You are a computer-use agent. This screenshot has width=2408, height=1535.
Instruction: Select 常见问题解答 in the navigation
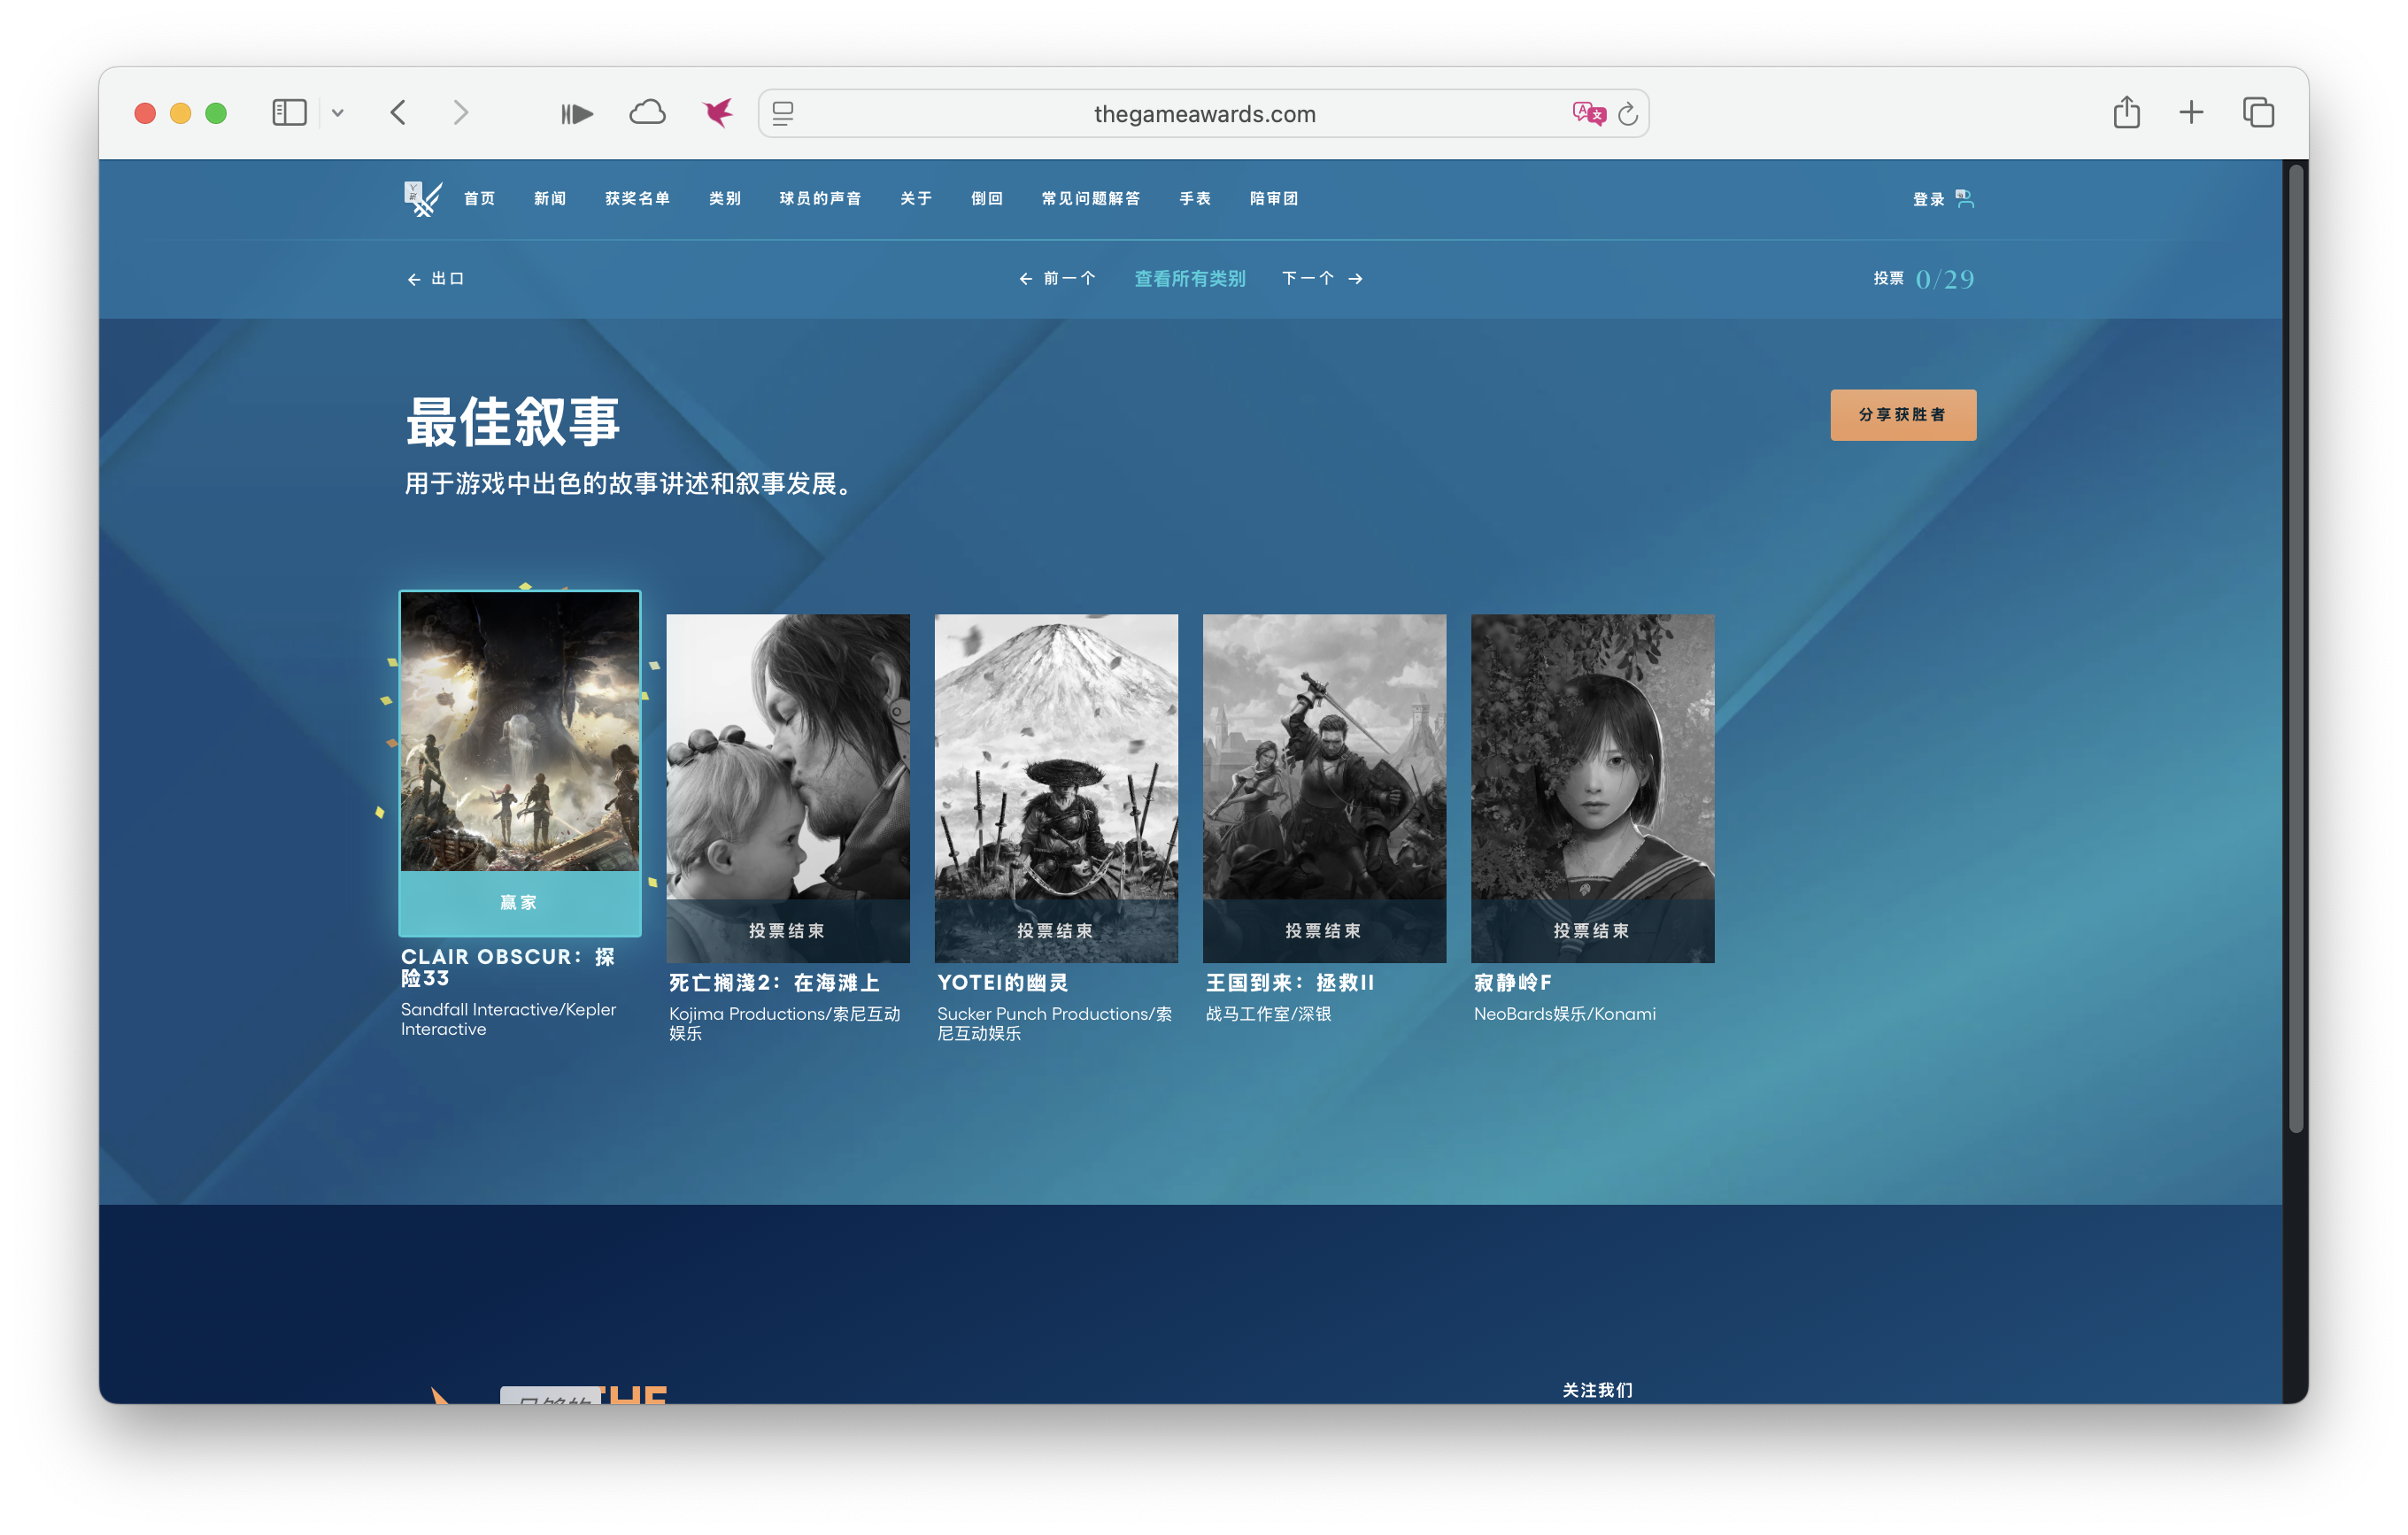pyautogui.click(x=1092, y=198)
